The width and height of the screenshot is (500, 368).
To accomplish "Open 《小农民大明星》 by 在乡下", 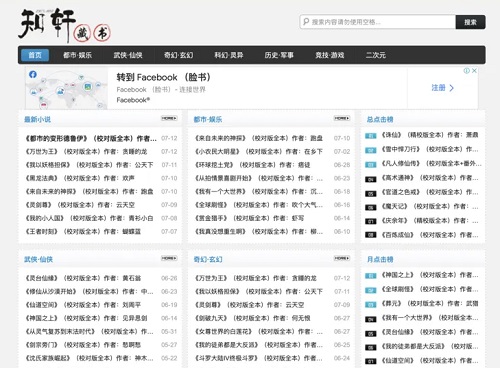I will pyautogui.click(x=259, y=152).
